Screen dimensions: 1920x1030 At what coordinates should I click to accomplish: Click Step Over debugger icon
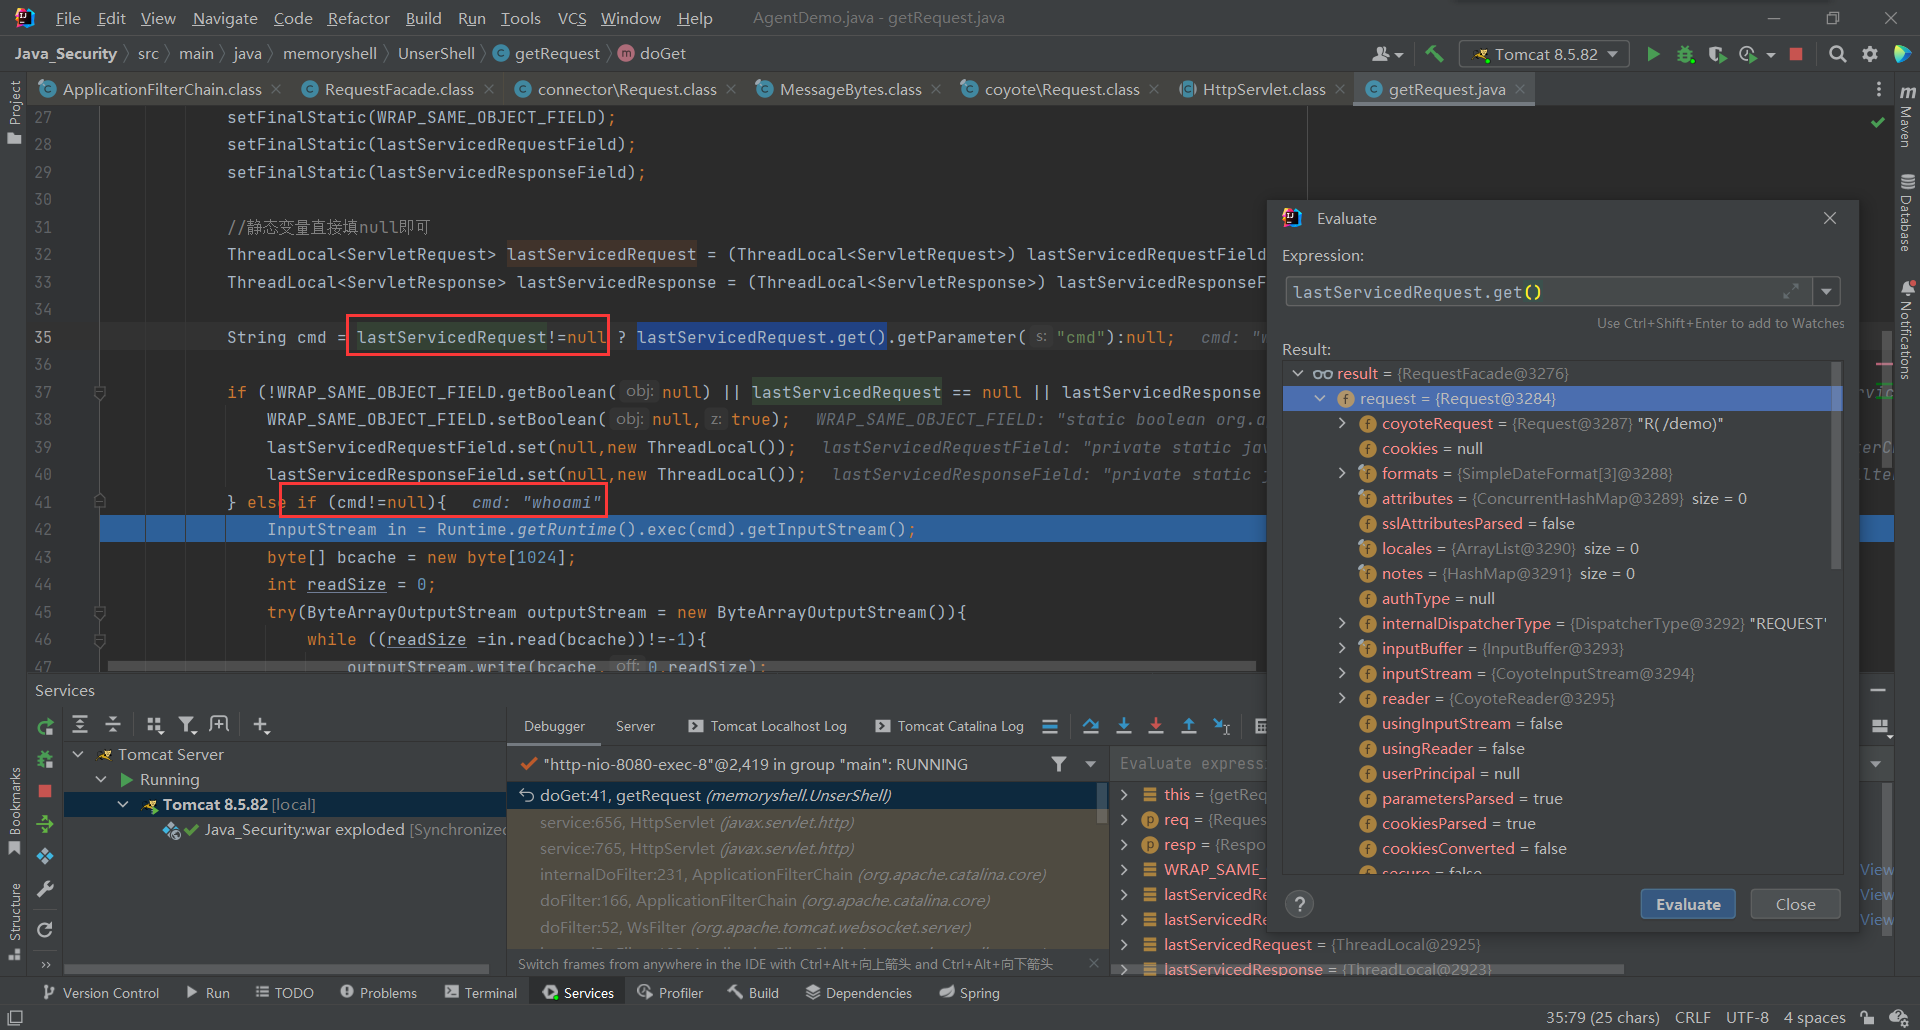tap(1090, 726)
